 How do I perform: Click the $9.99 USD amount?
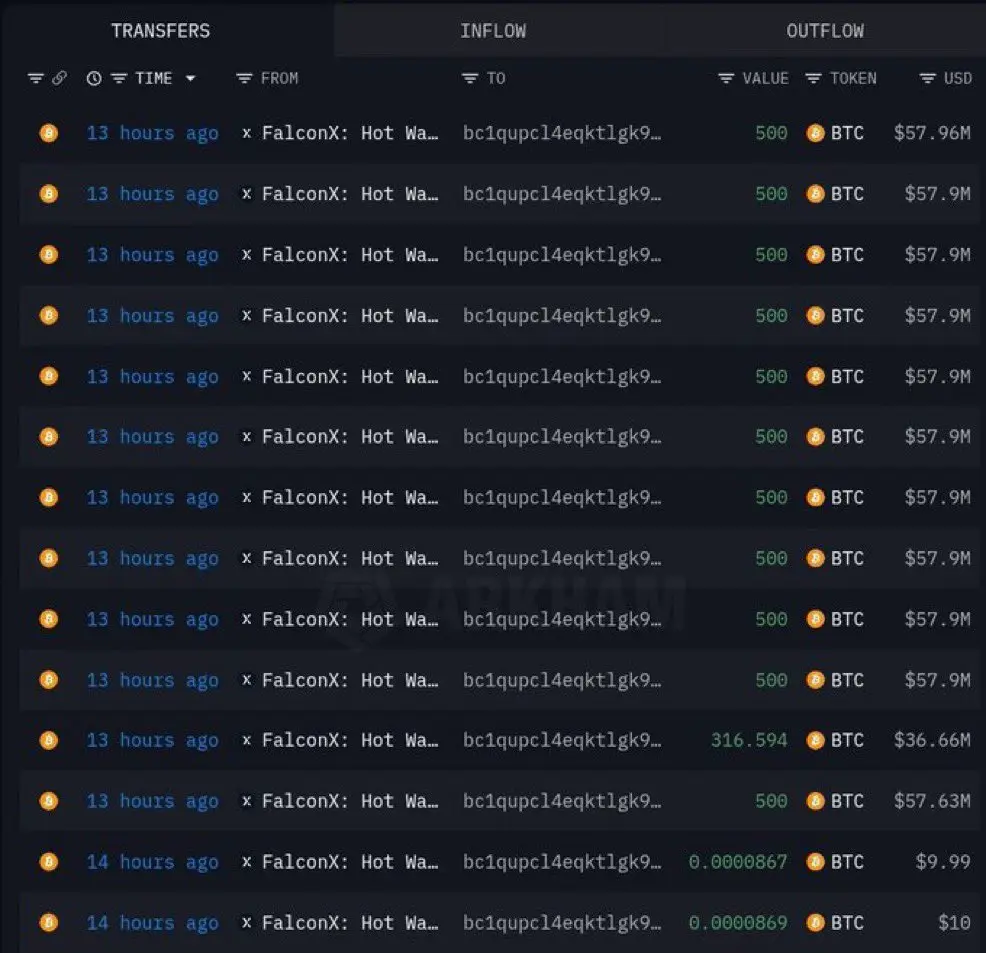tap(943, 861)
